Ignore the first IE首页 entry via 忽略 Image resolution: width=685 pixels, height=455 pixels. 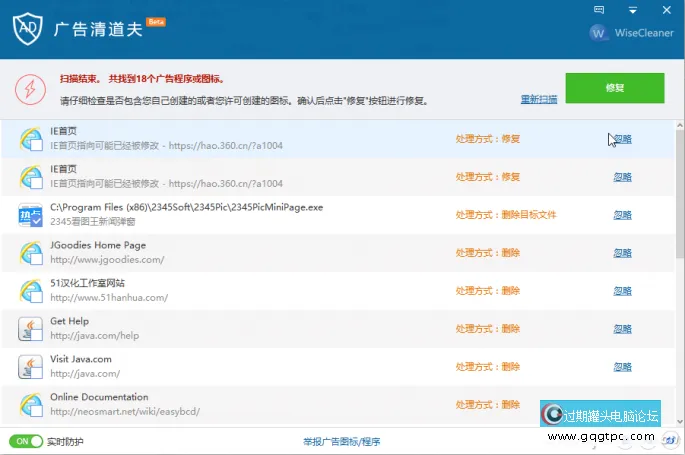[622, 139]
